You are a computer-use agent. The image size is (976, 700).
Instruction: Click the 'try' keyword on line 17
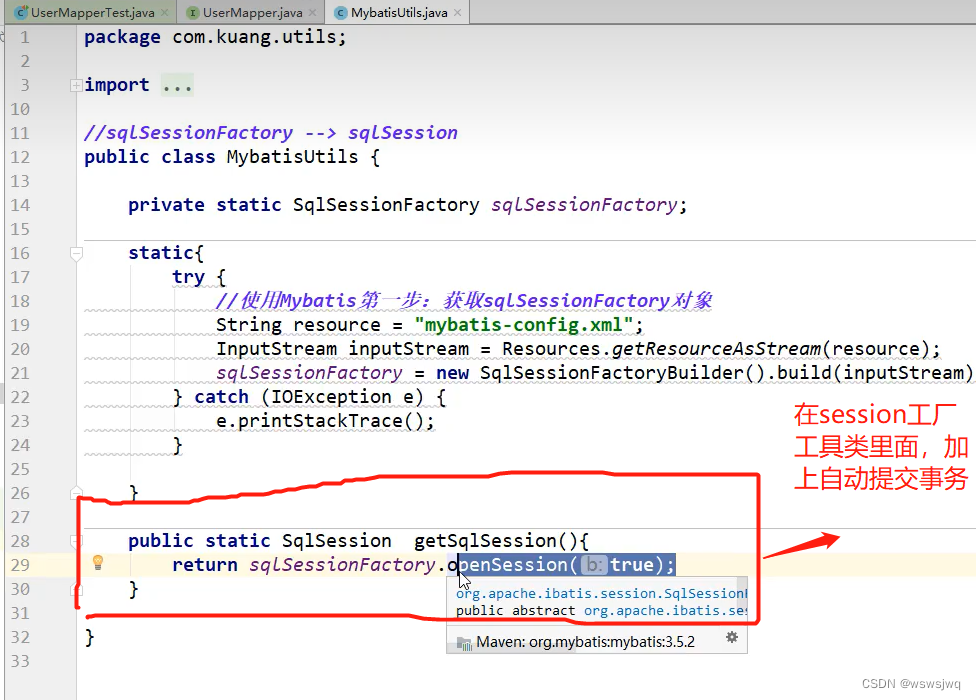[189, 278]
